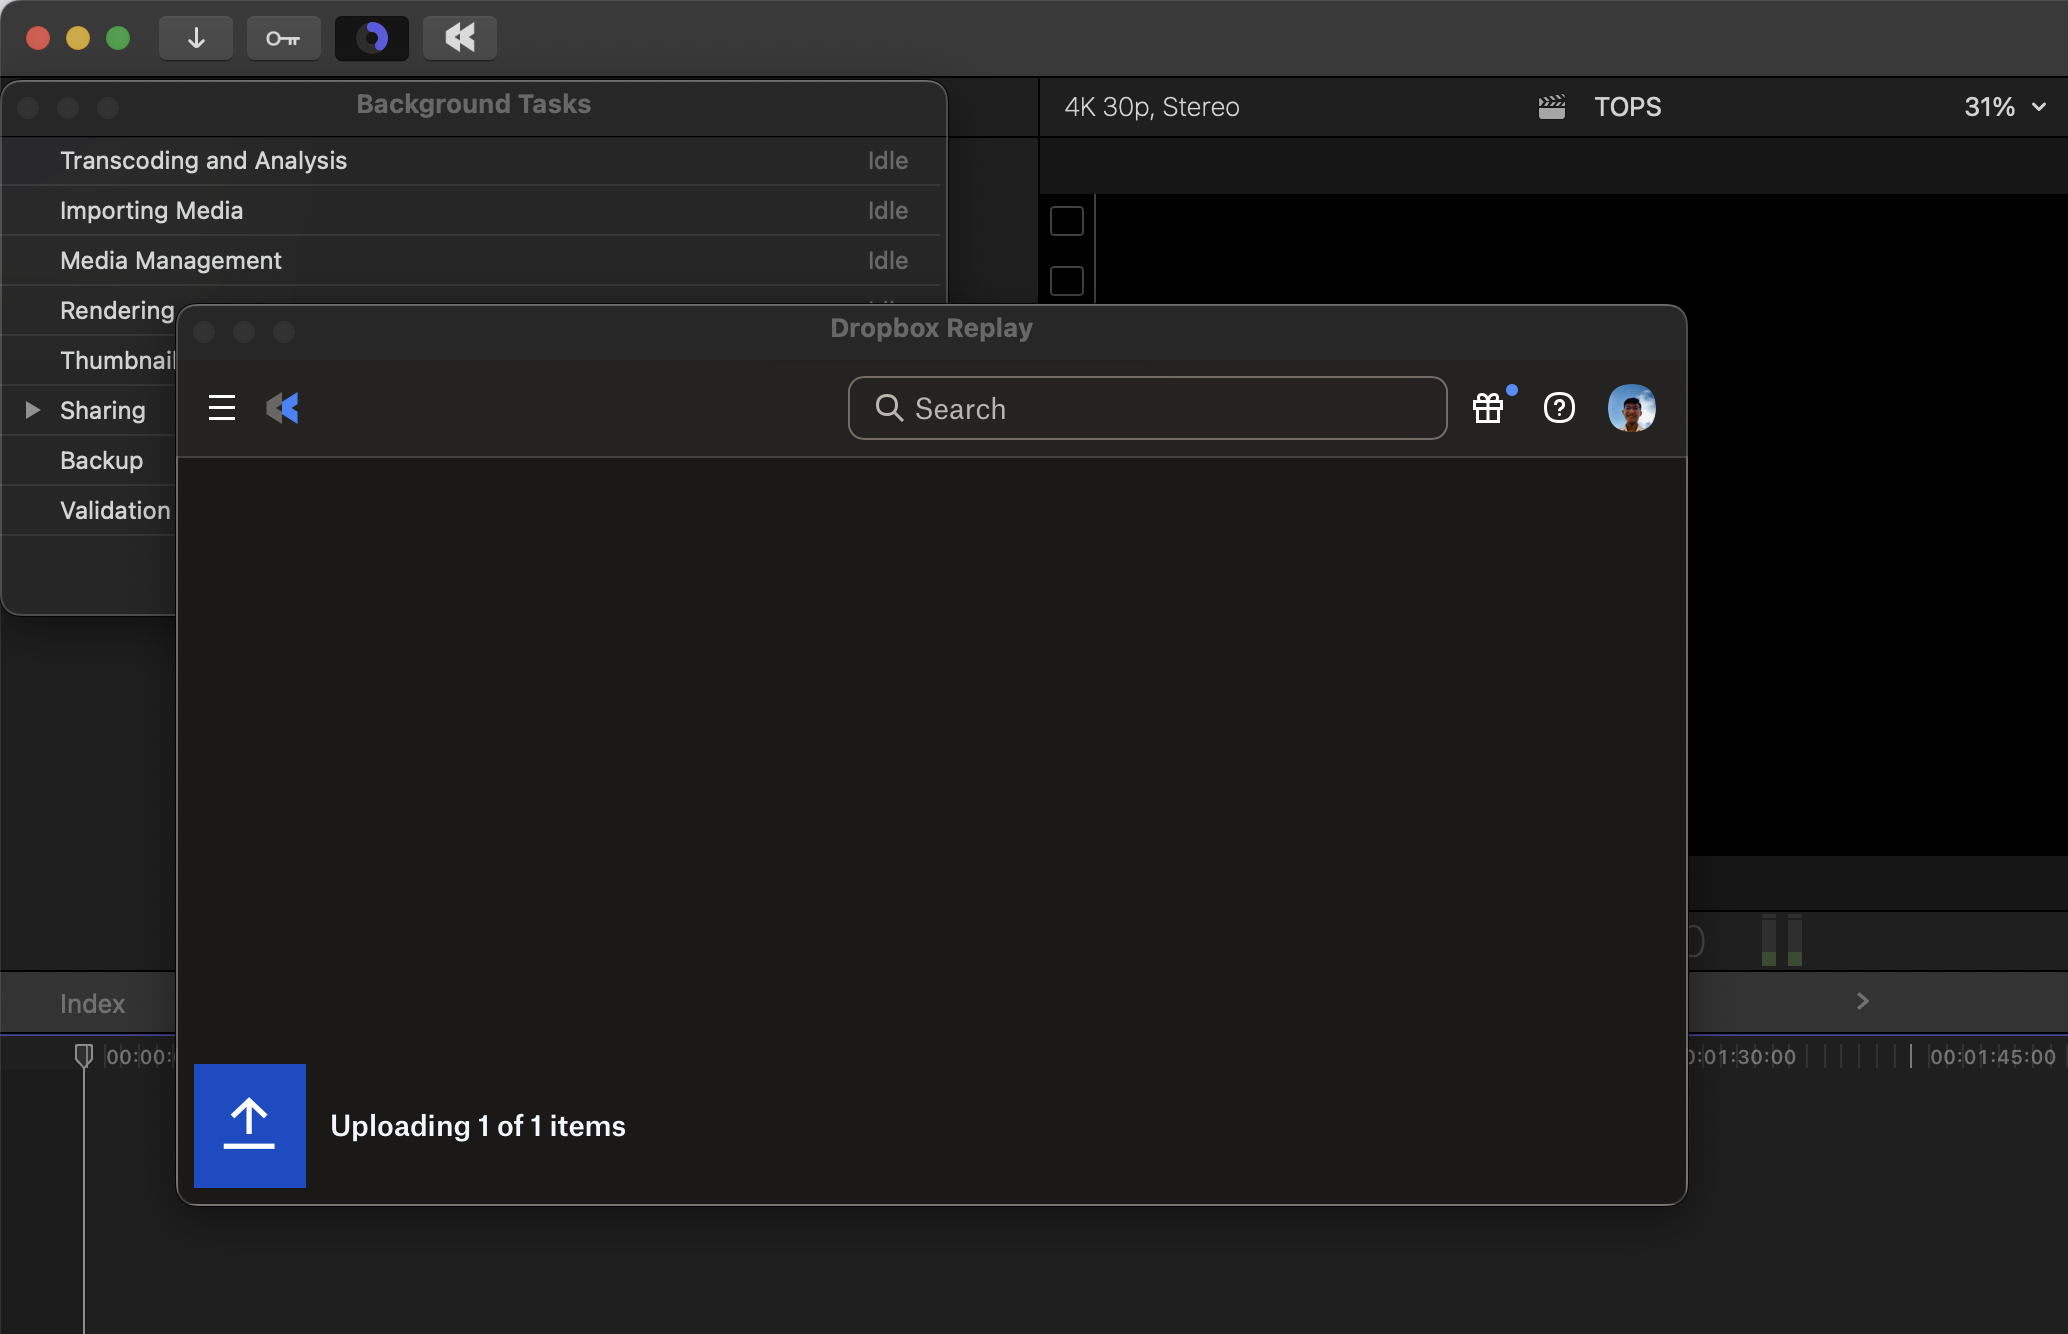Click the Dropbox Replay logo icon
2068x1334 pixels.
tap(283, 408)
